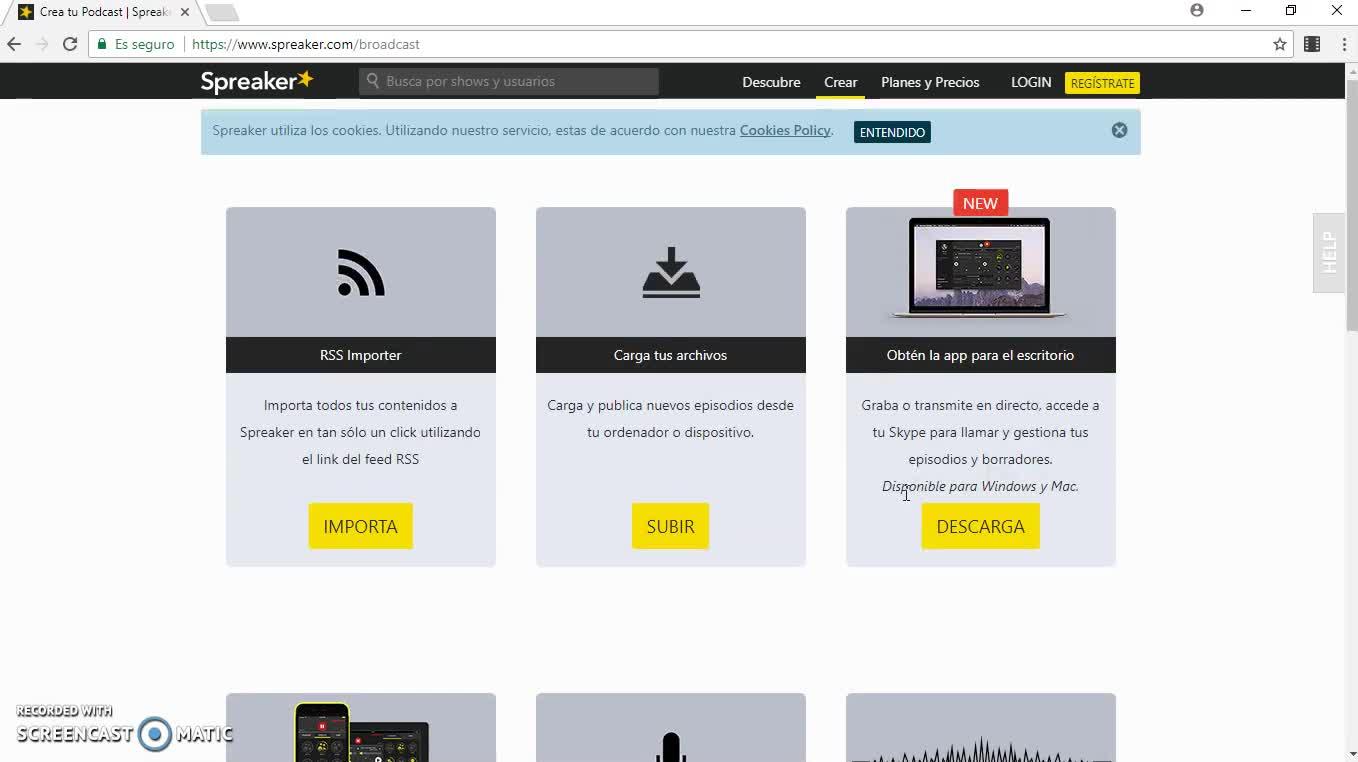Close the 'Crea tu Podcast' browser tab
Viewport: 1358px width, 762px height.
[185, 12]
